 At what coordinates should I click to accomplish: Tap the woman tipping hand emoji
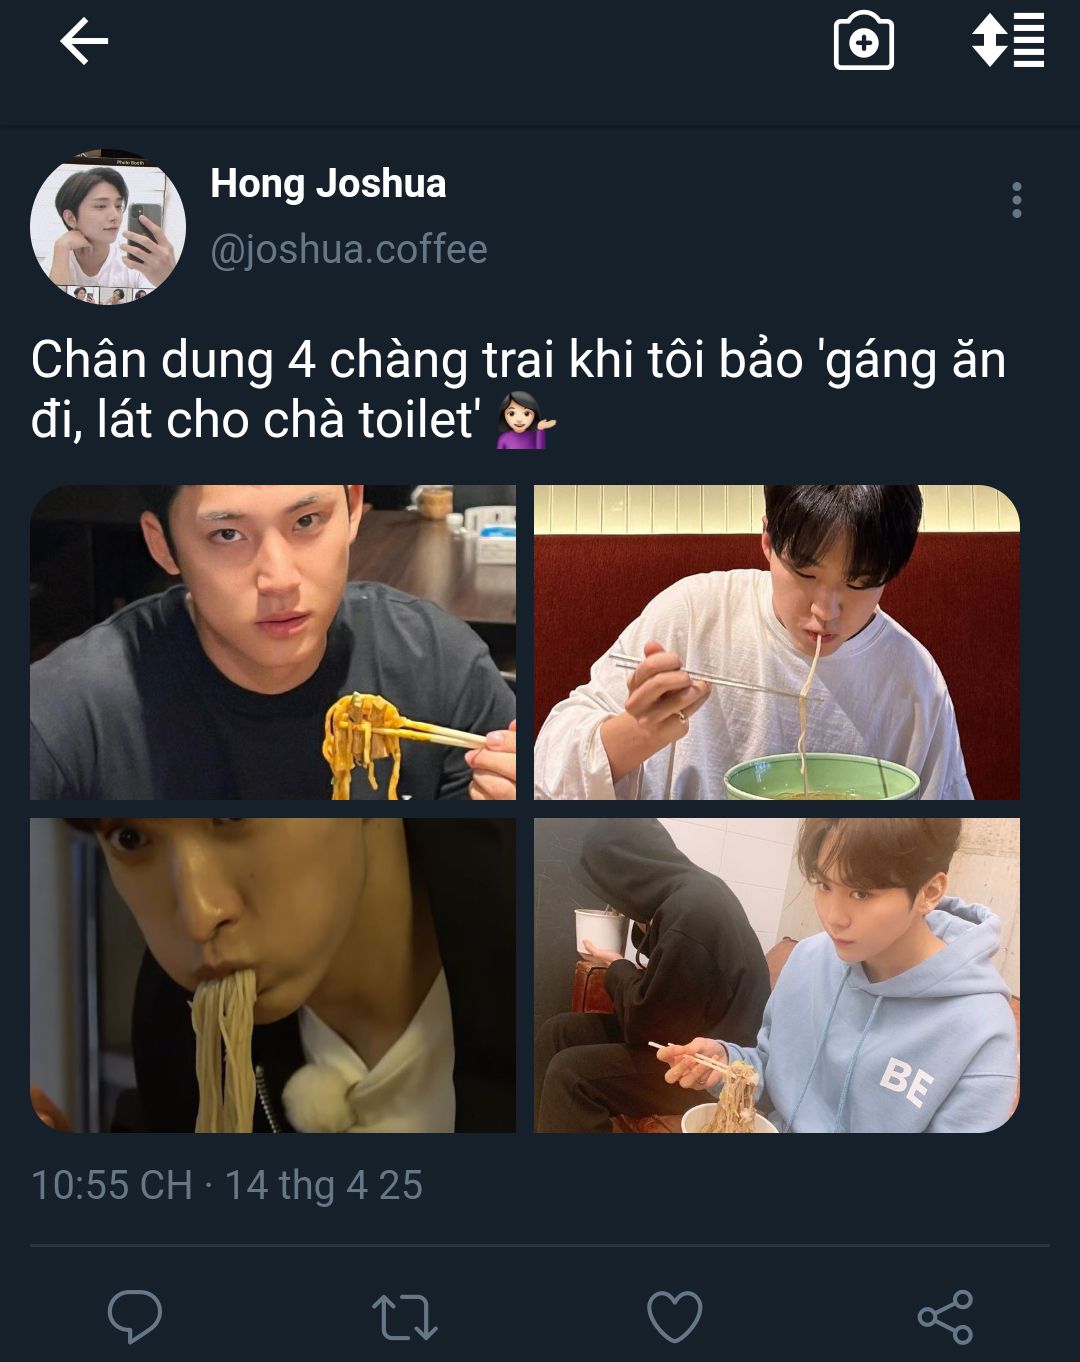pyautogui.click(x=526, y=421)
